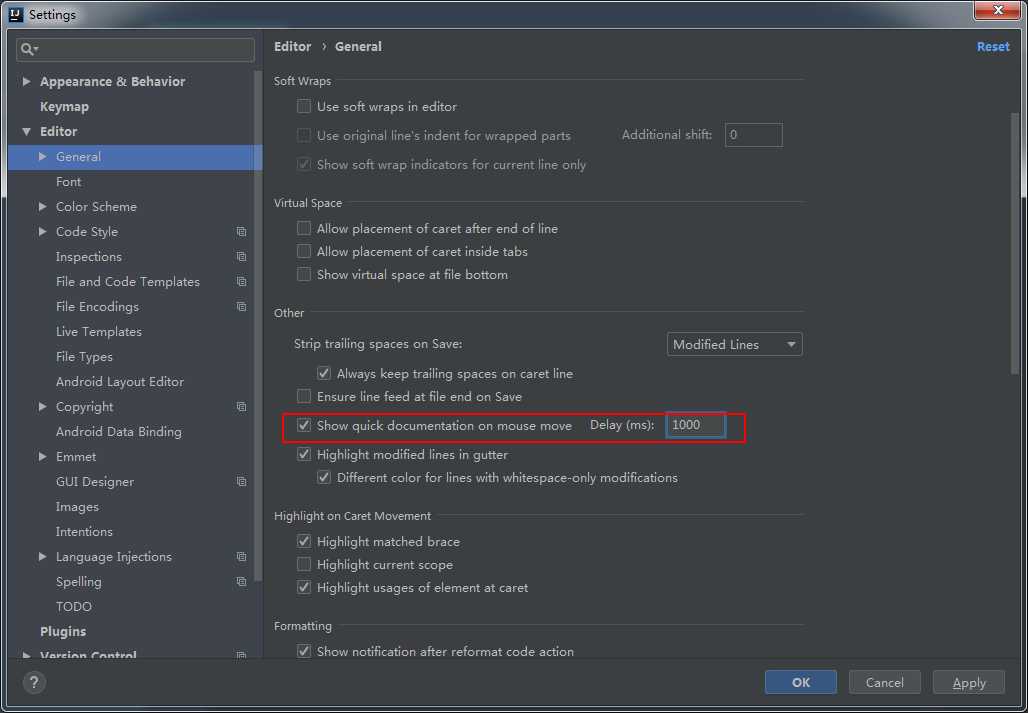The image size is (1028, 713).
Task: Uncheck Highlight matched brace
Action: coord(304,542)
